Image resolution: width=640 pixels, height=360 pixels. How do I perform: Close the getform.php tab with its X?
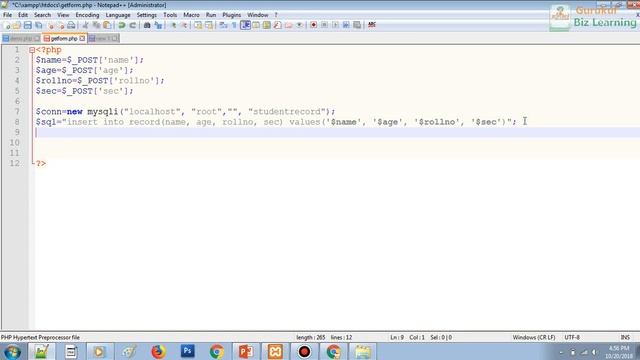coord(82,38)
